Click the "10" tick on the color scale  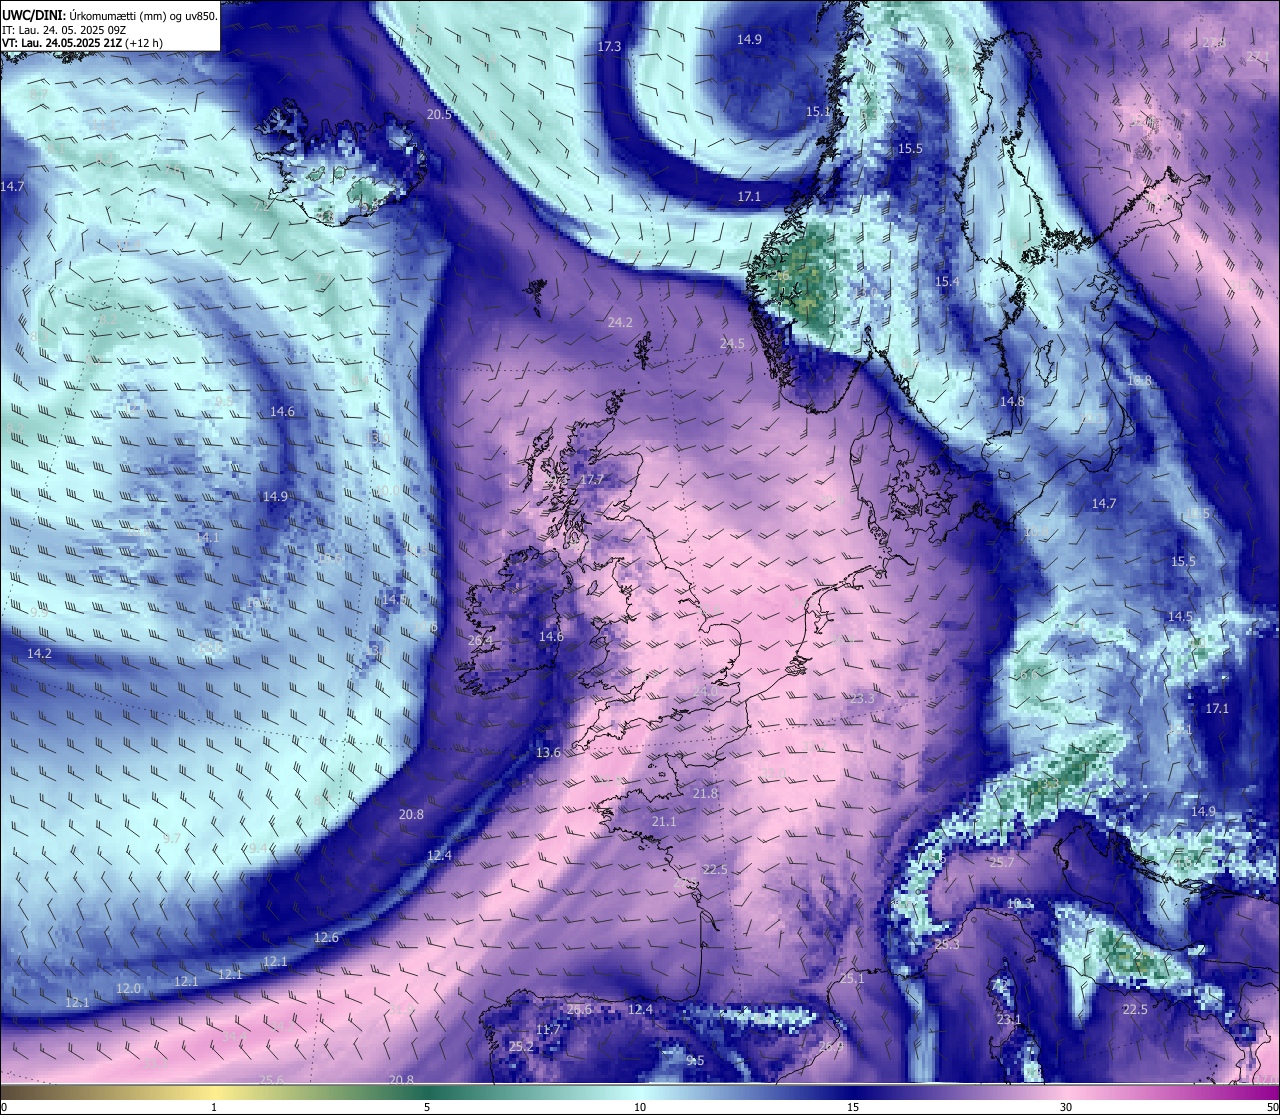[640, 1107]
